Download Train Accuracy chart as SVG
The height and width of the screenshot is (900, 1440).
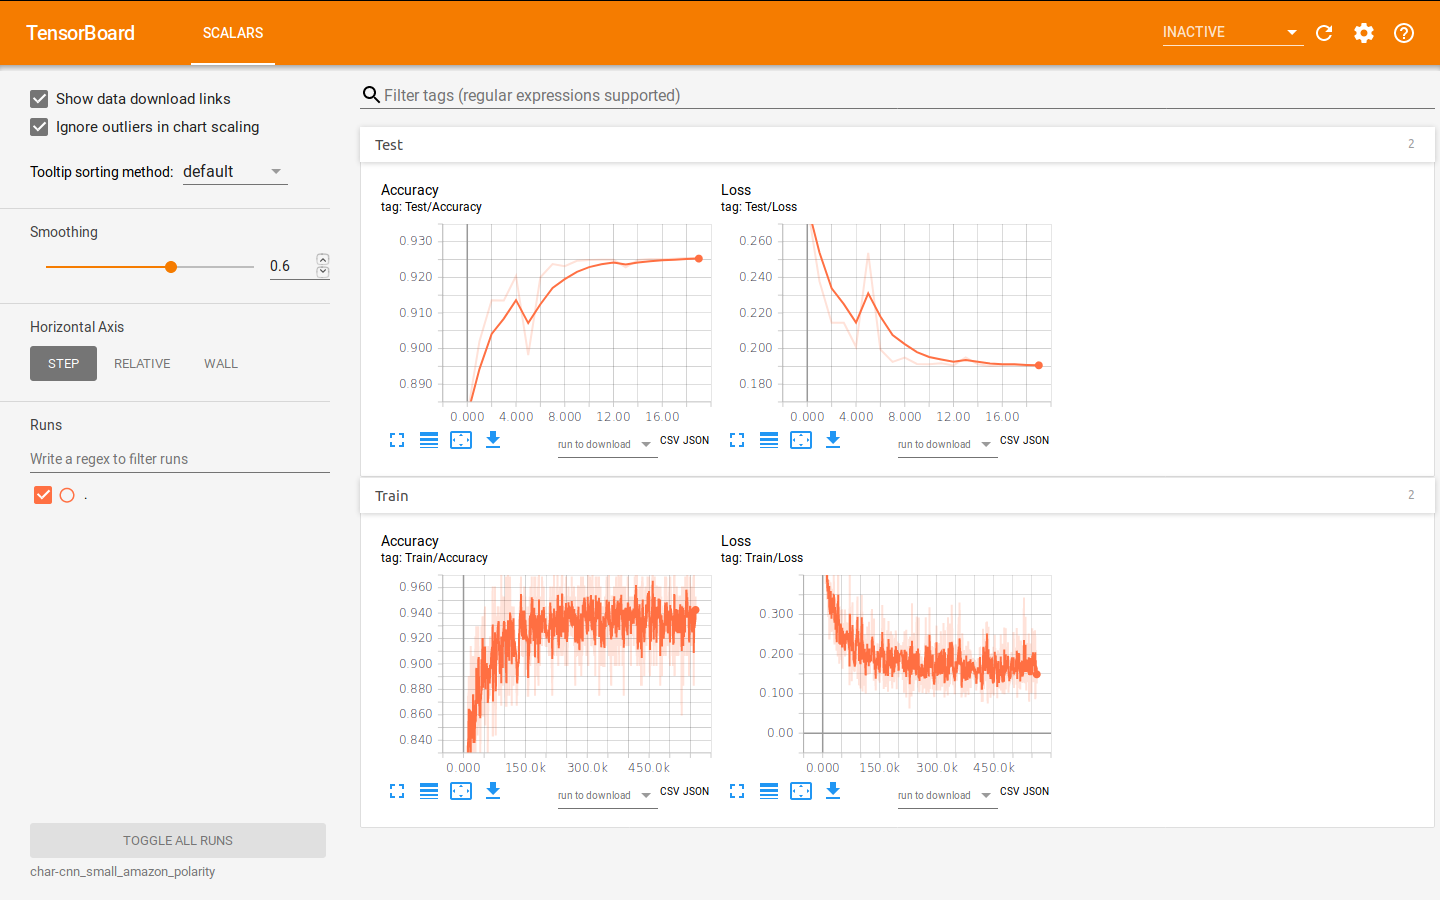493,791
